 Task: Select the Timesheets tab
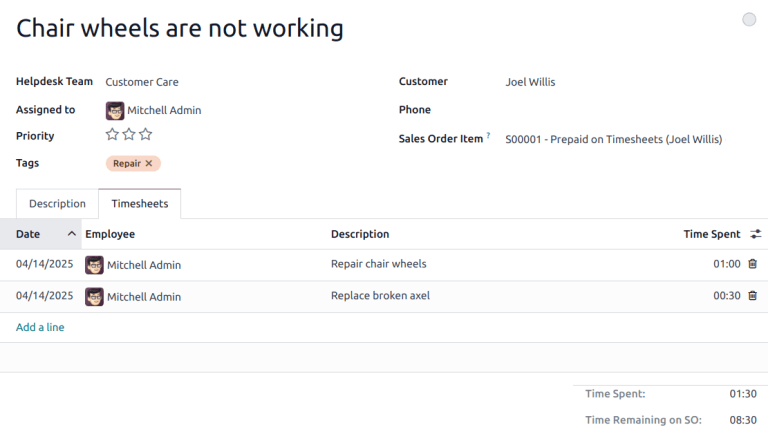[140, 204]
